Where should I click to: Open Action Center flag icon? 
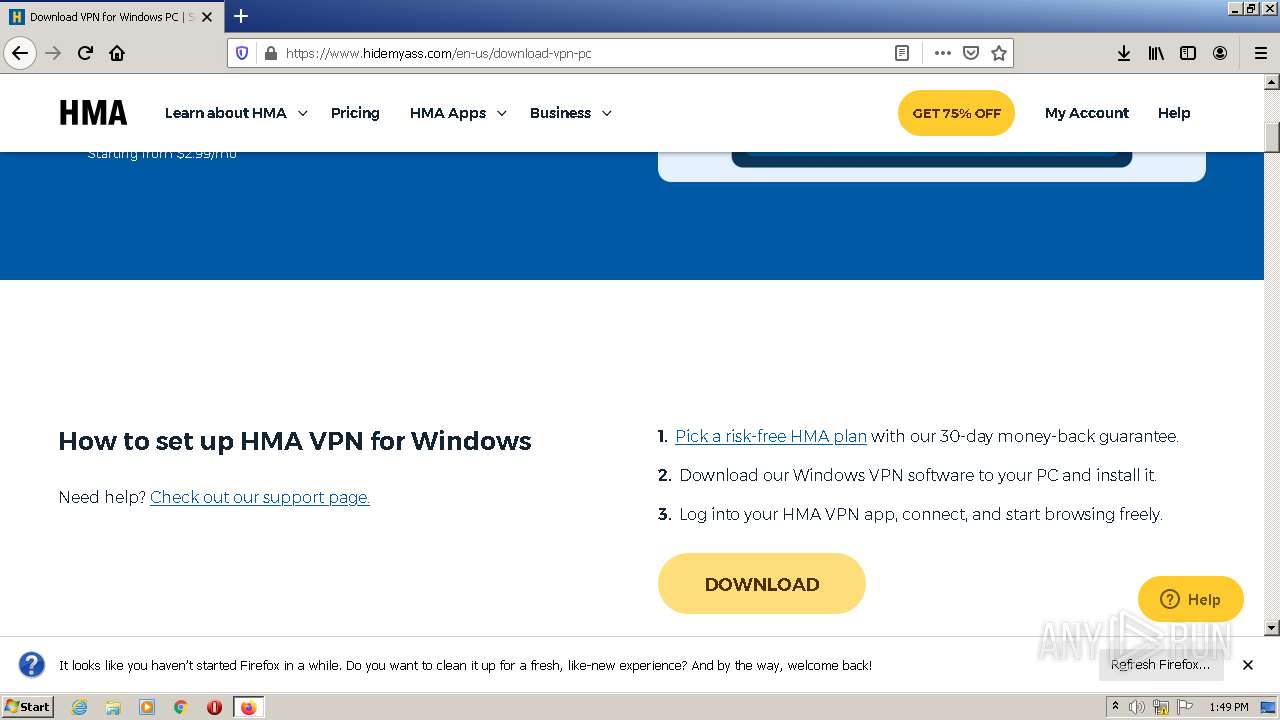click(1185, 707)
